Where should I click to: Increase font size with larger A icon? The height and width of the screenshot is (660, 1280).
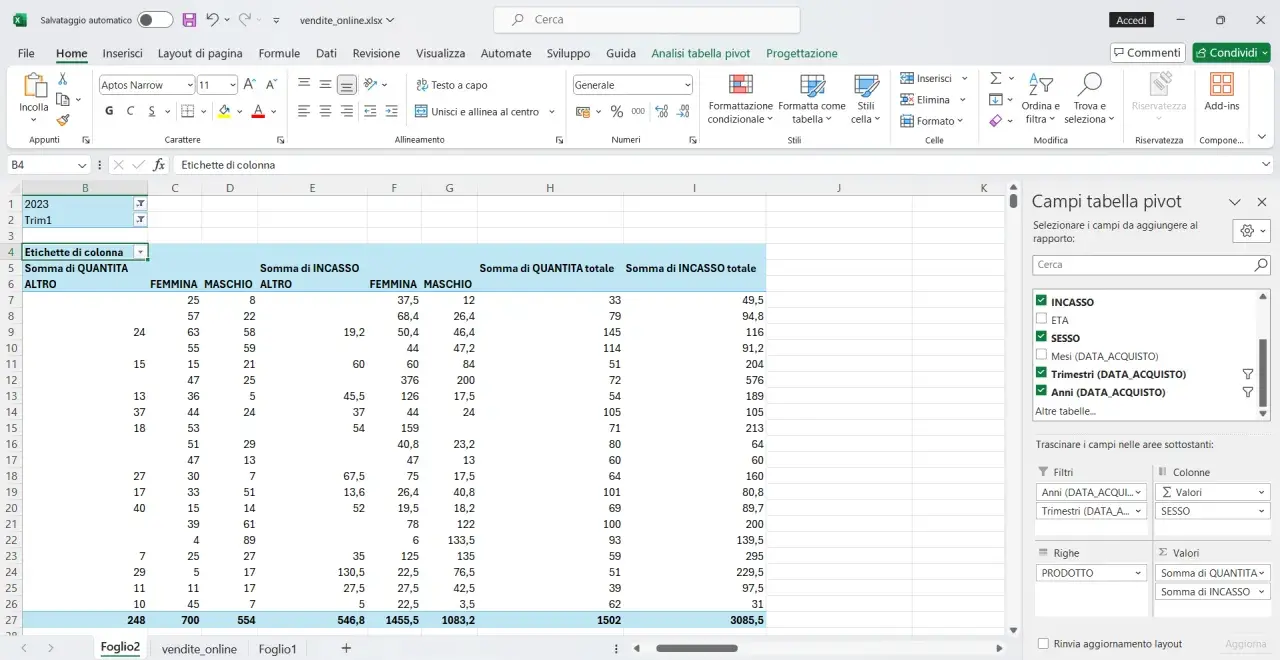click(250, 85)
